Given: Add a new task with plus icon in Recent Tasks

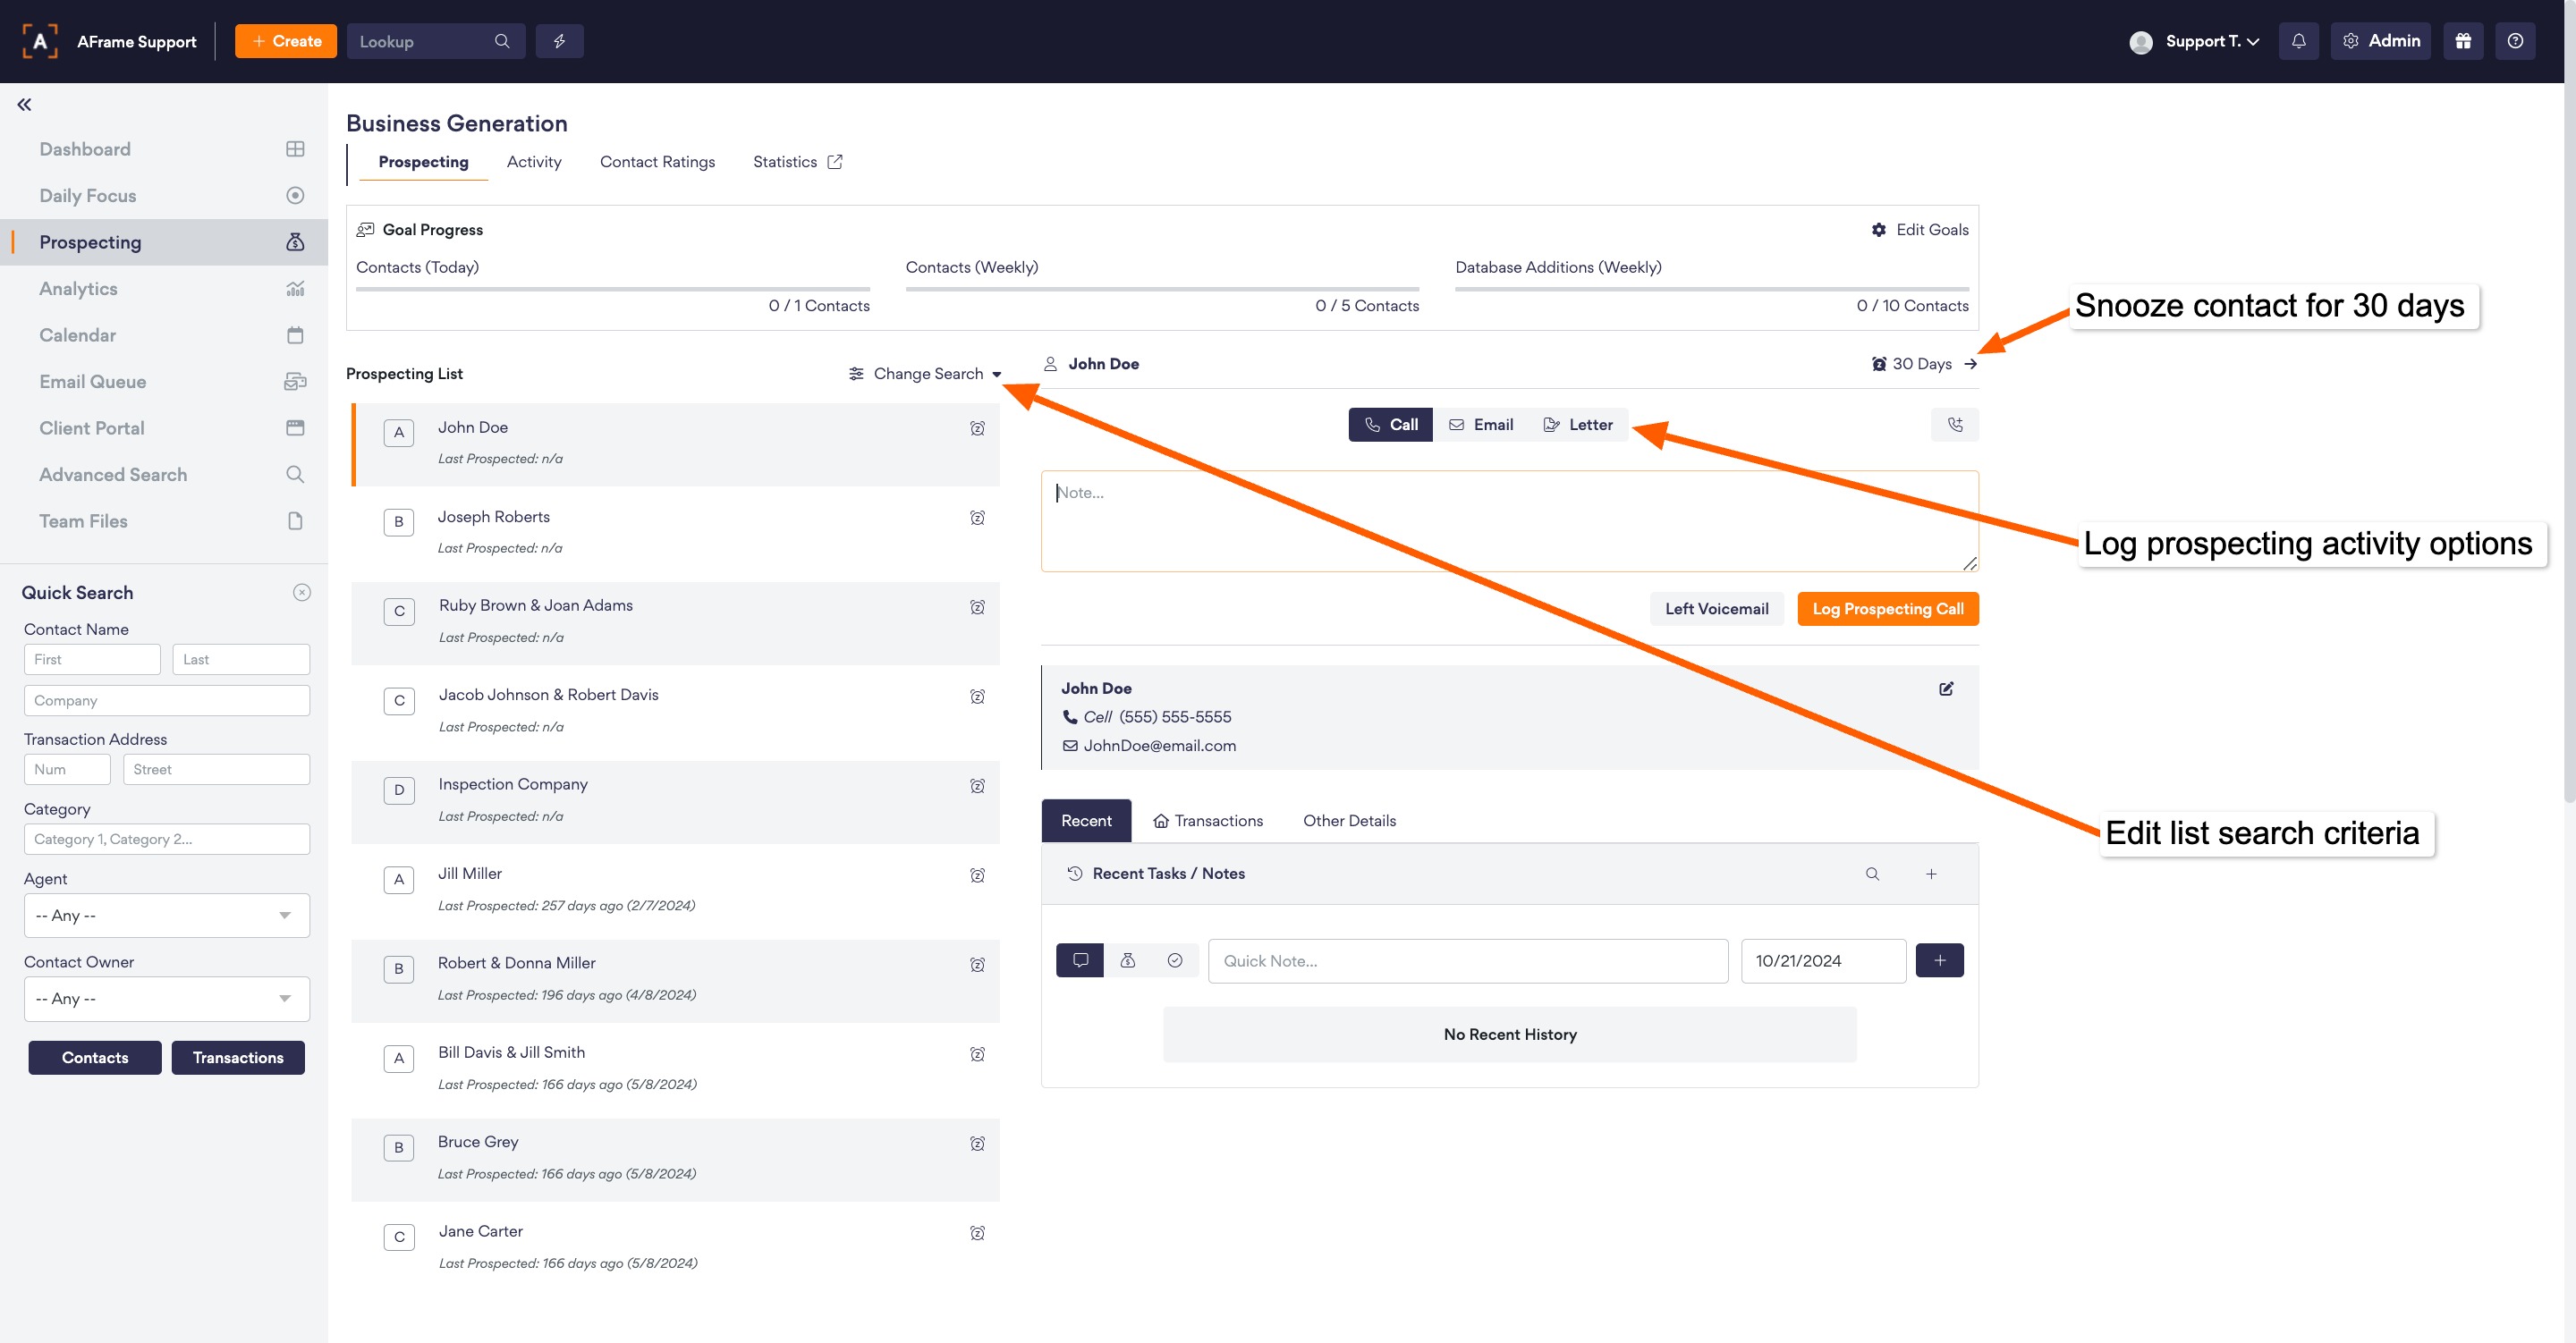Looking at the screenshot, I should click(1931, 874).
